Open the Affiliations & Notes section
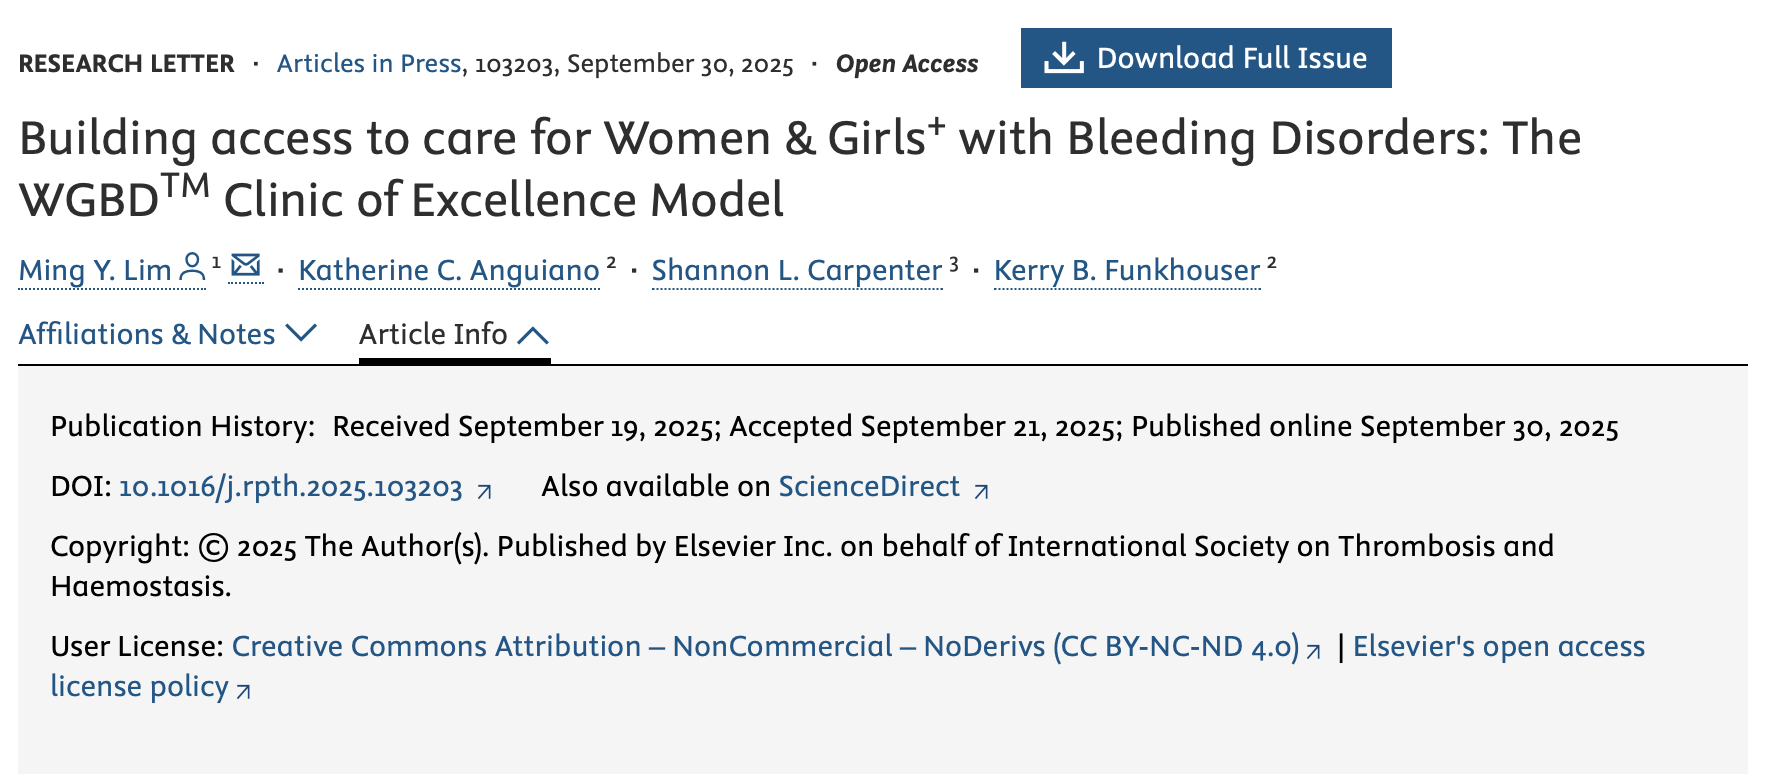 147,334
